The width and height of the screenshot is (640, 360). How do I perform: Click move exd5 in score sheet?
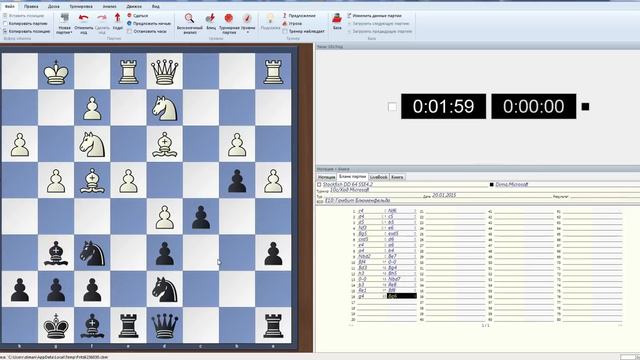(393, 233)
